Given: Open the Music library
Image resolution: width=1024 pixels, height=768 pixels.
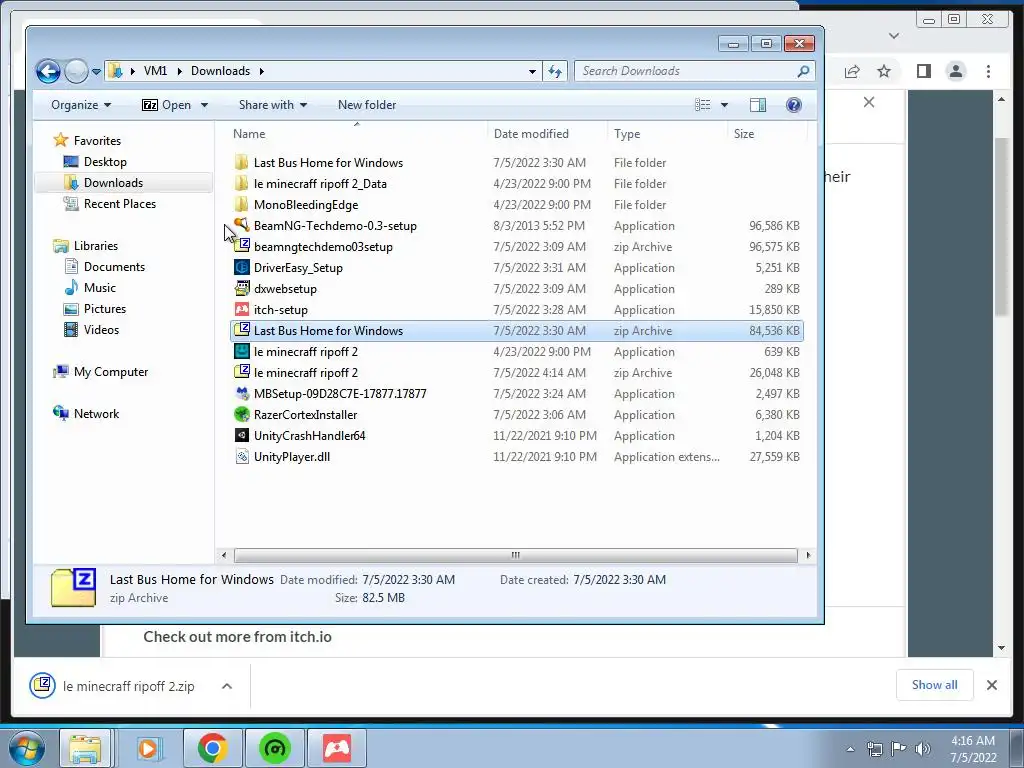Looking at the screenshot, I should (x=99, y=288).
